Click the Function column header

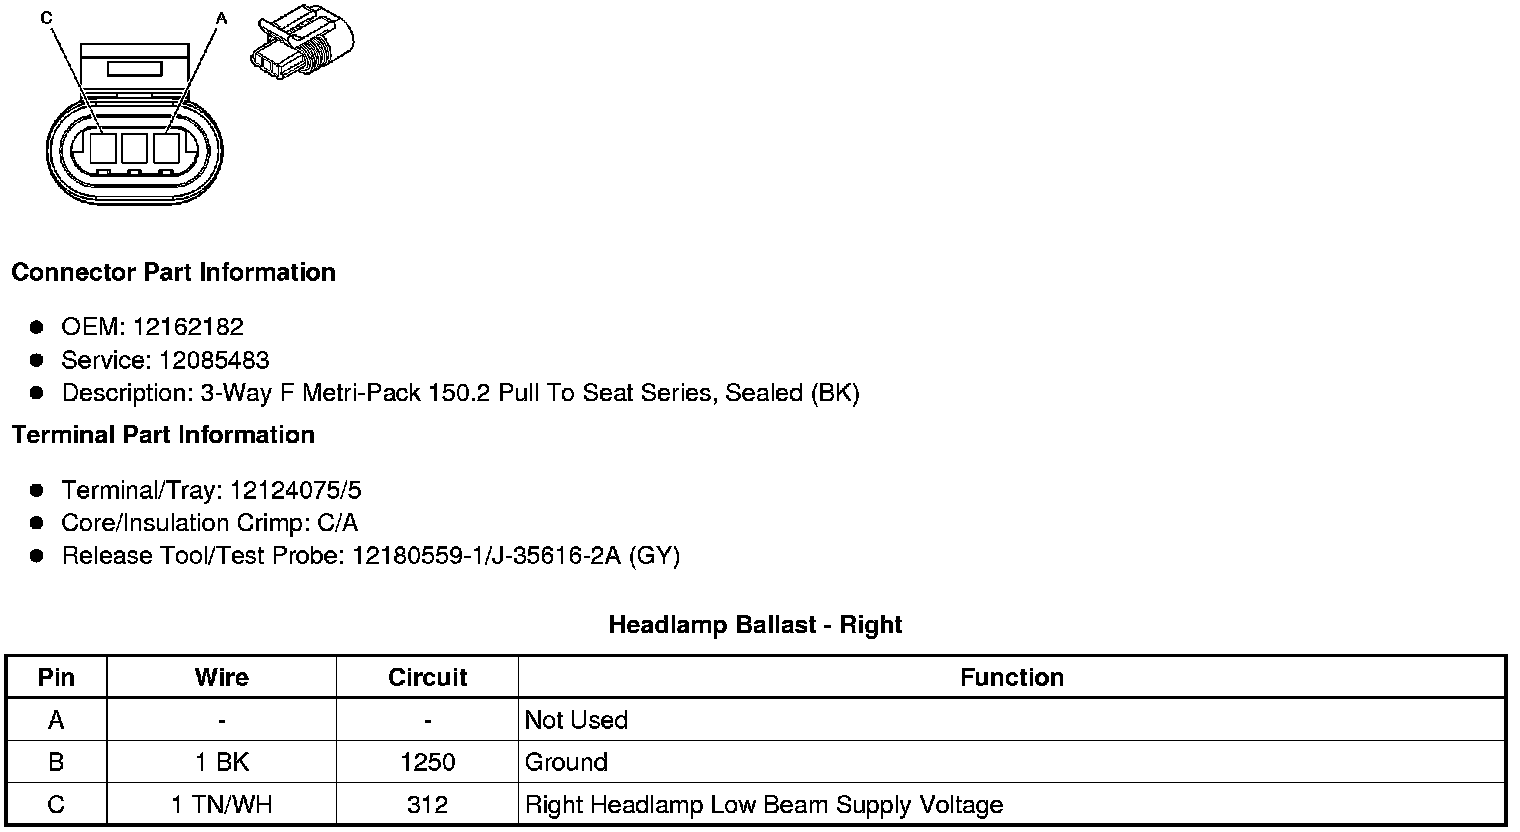(x=1011, y=677)
